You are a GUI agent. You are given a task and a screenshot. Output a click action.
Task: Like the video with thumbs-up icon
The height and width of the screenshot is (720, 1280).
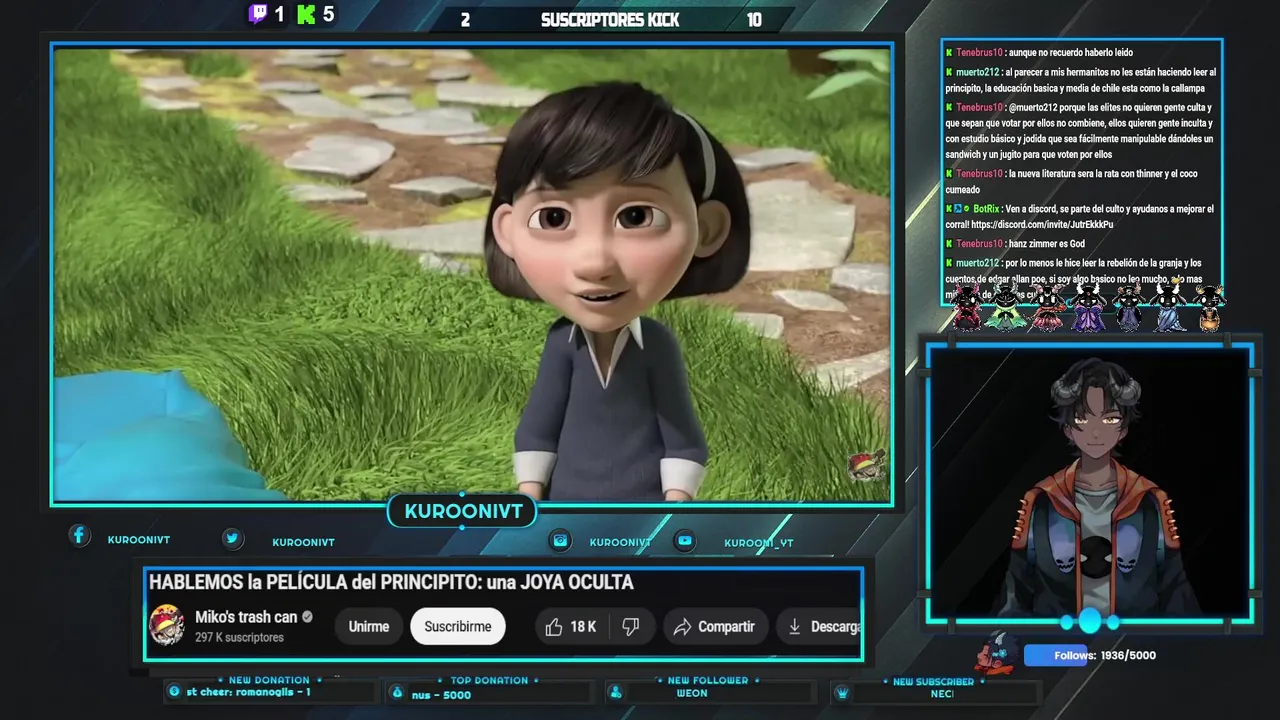(x=554, y=627)
